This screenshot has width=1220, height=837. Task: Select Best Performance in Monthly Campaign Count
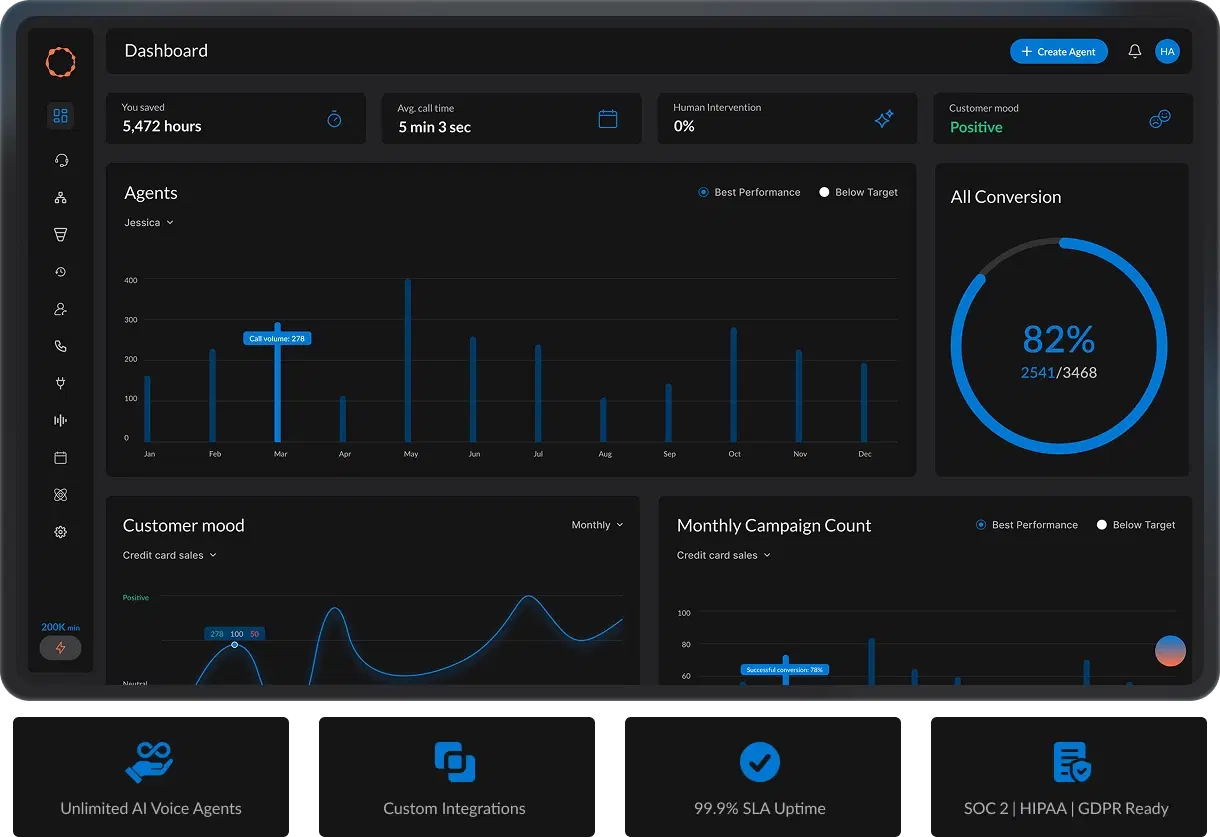[x=1027, y=524]
